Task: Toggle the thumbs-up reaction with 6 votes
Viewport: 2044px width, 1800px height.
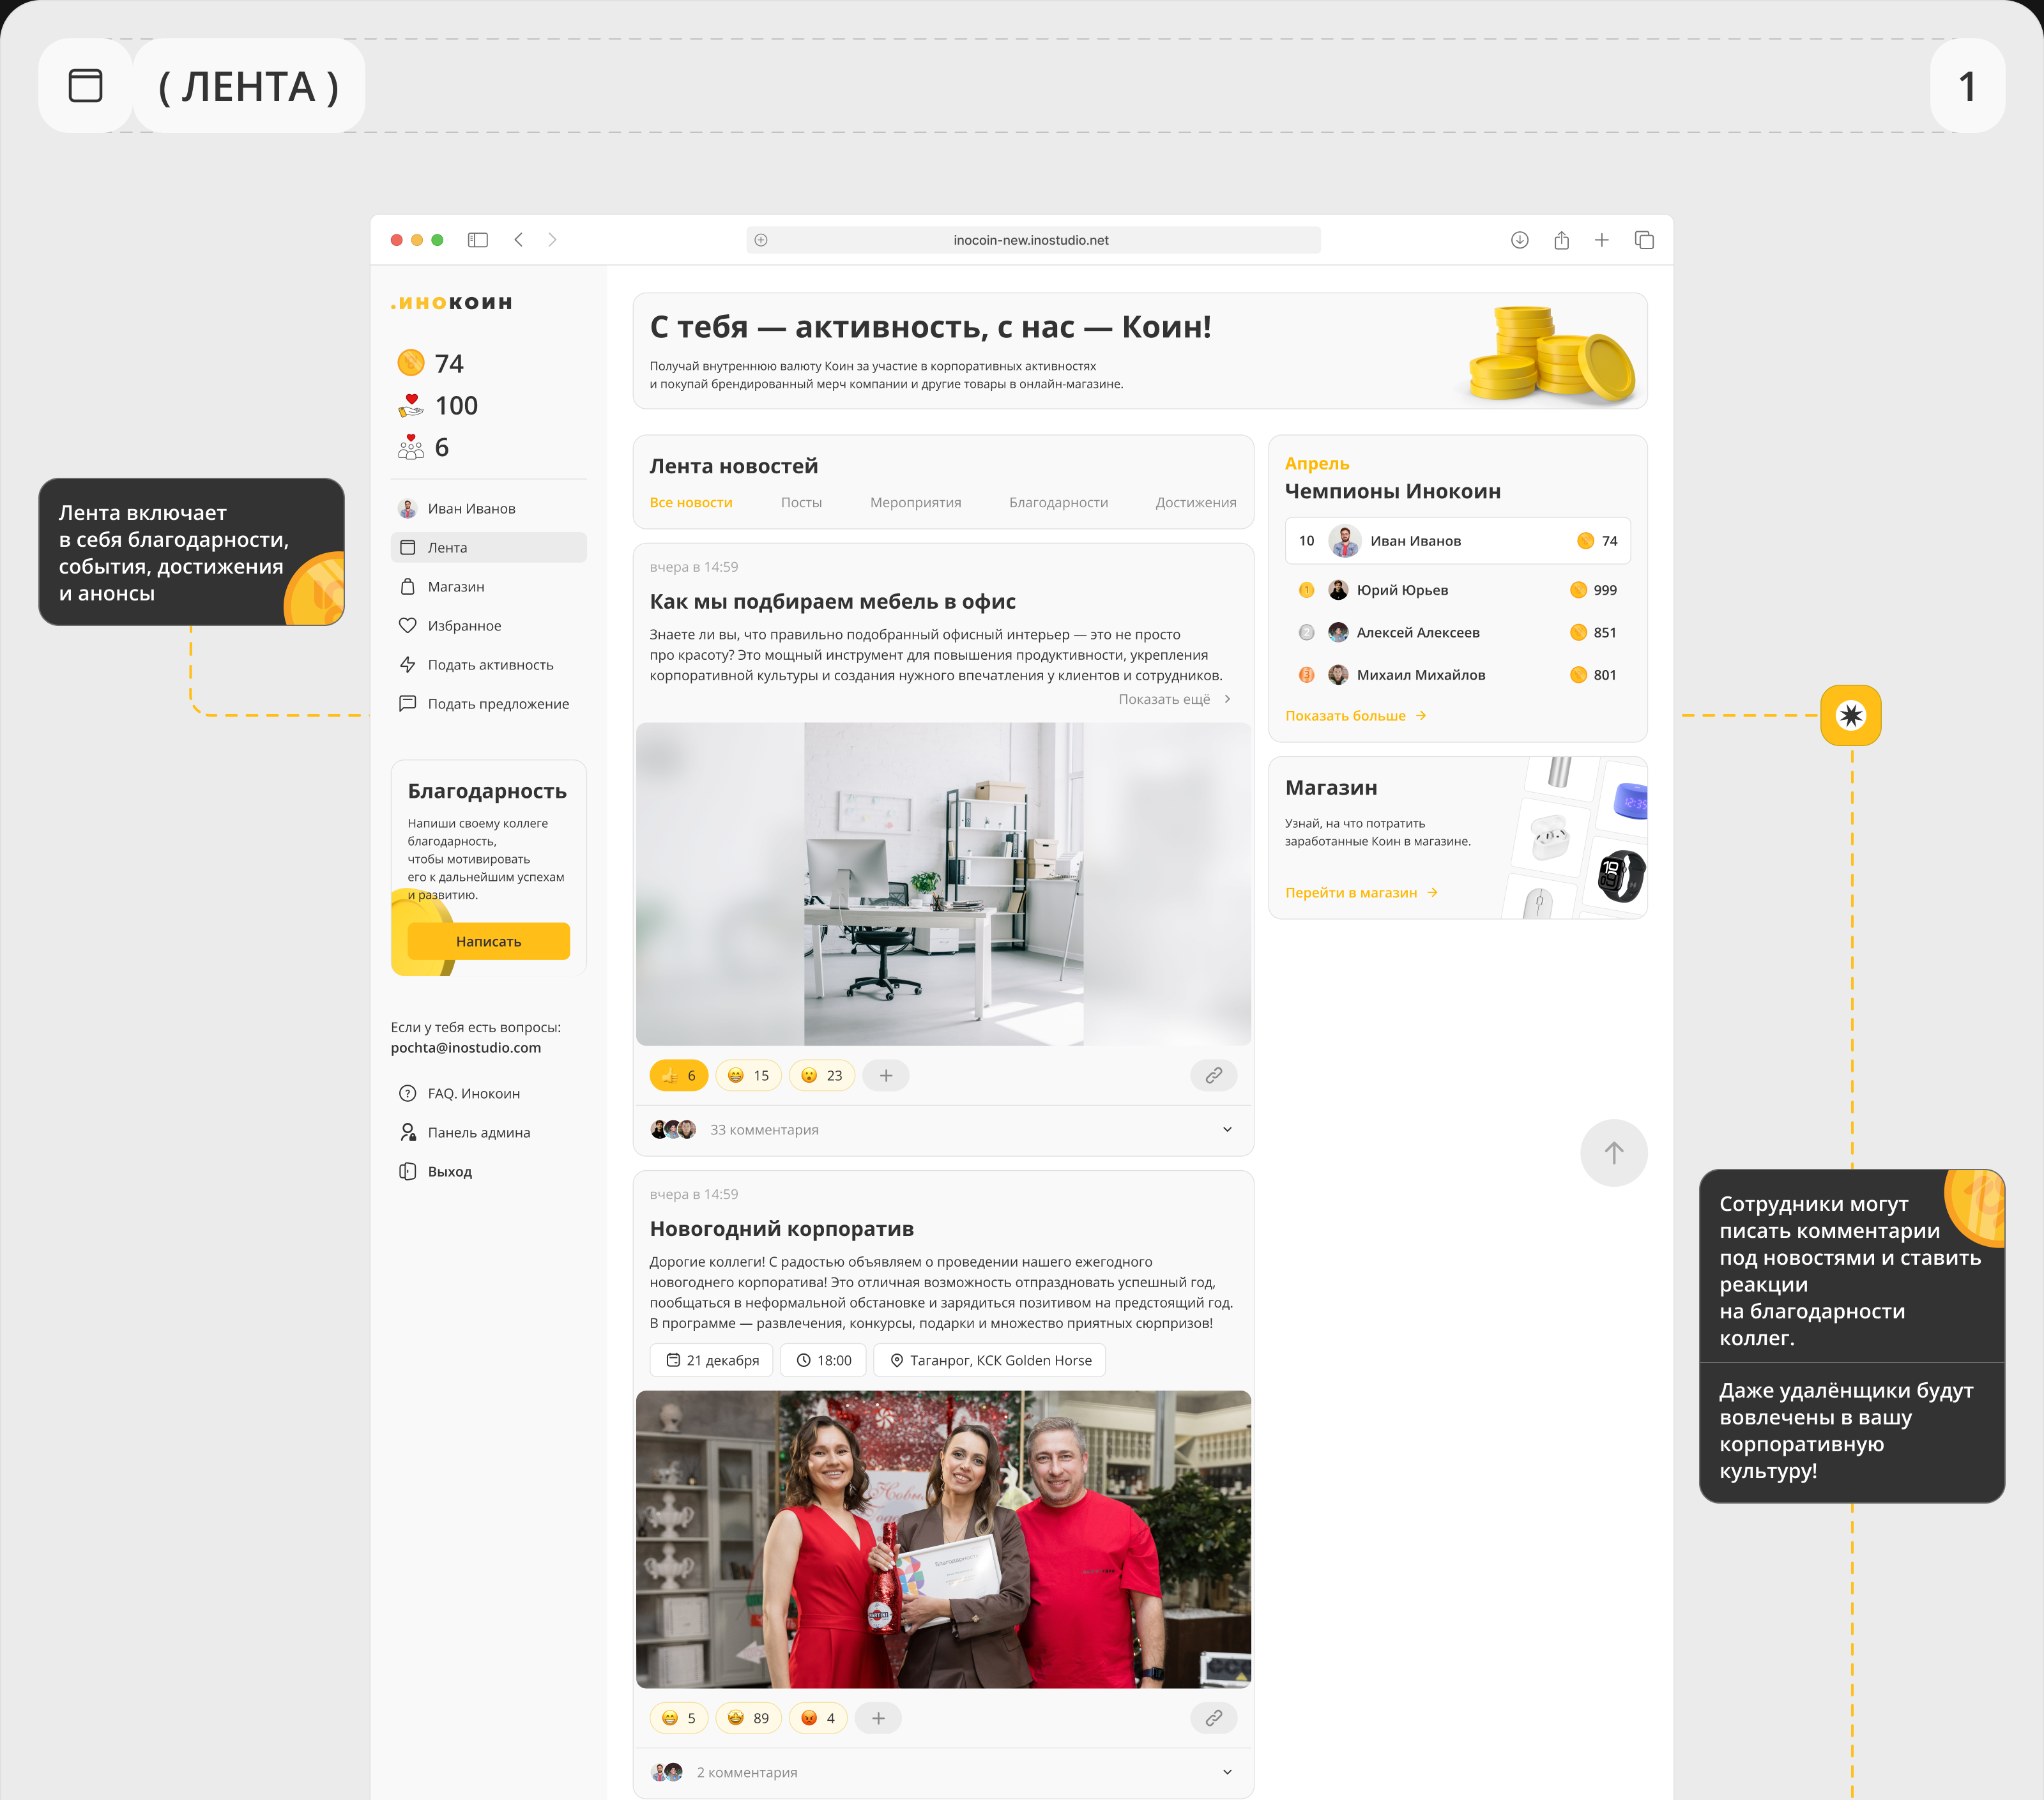Action: pyautogui.click(x=679, y=1075)
